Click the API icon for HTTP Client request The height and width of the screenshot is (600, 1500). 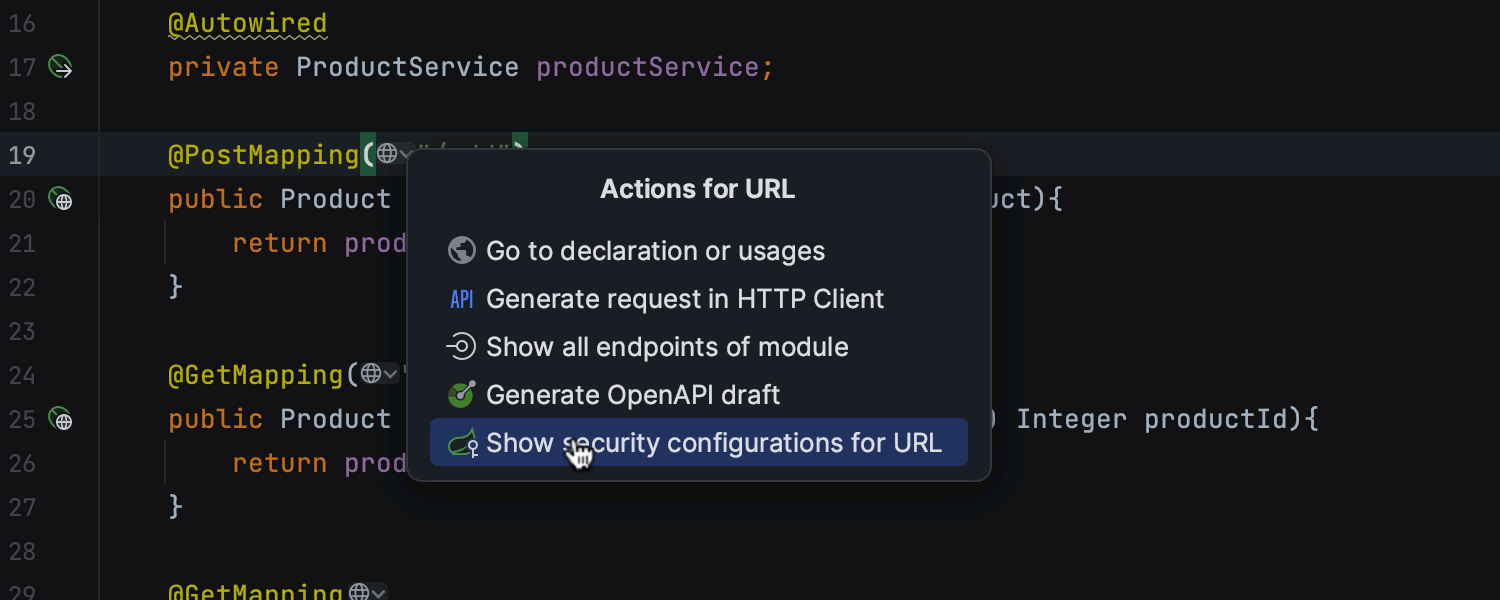click(461, 299)
